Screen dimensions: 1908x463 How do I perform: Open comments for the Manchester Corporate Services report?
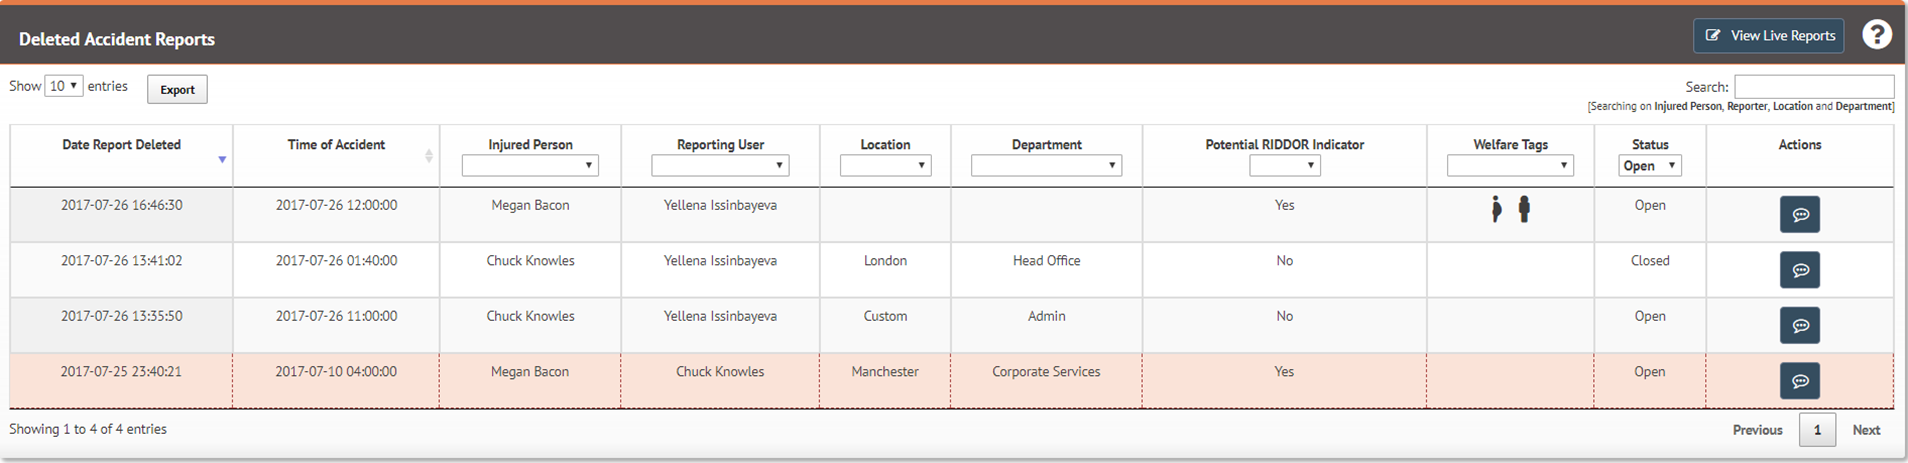click(x=1799, y=381)
